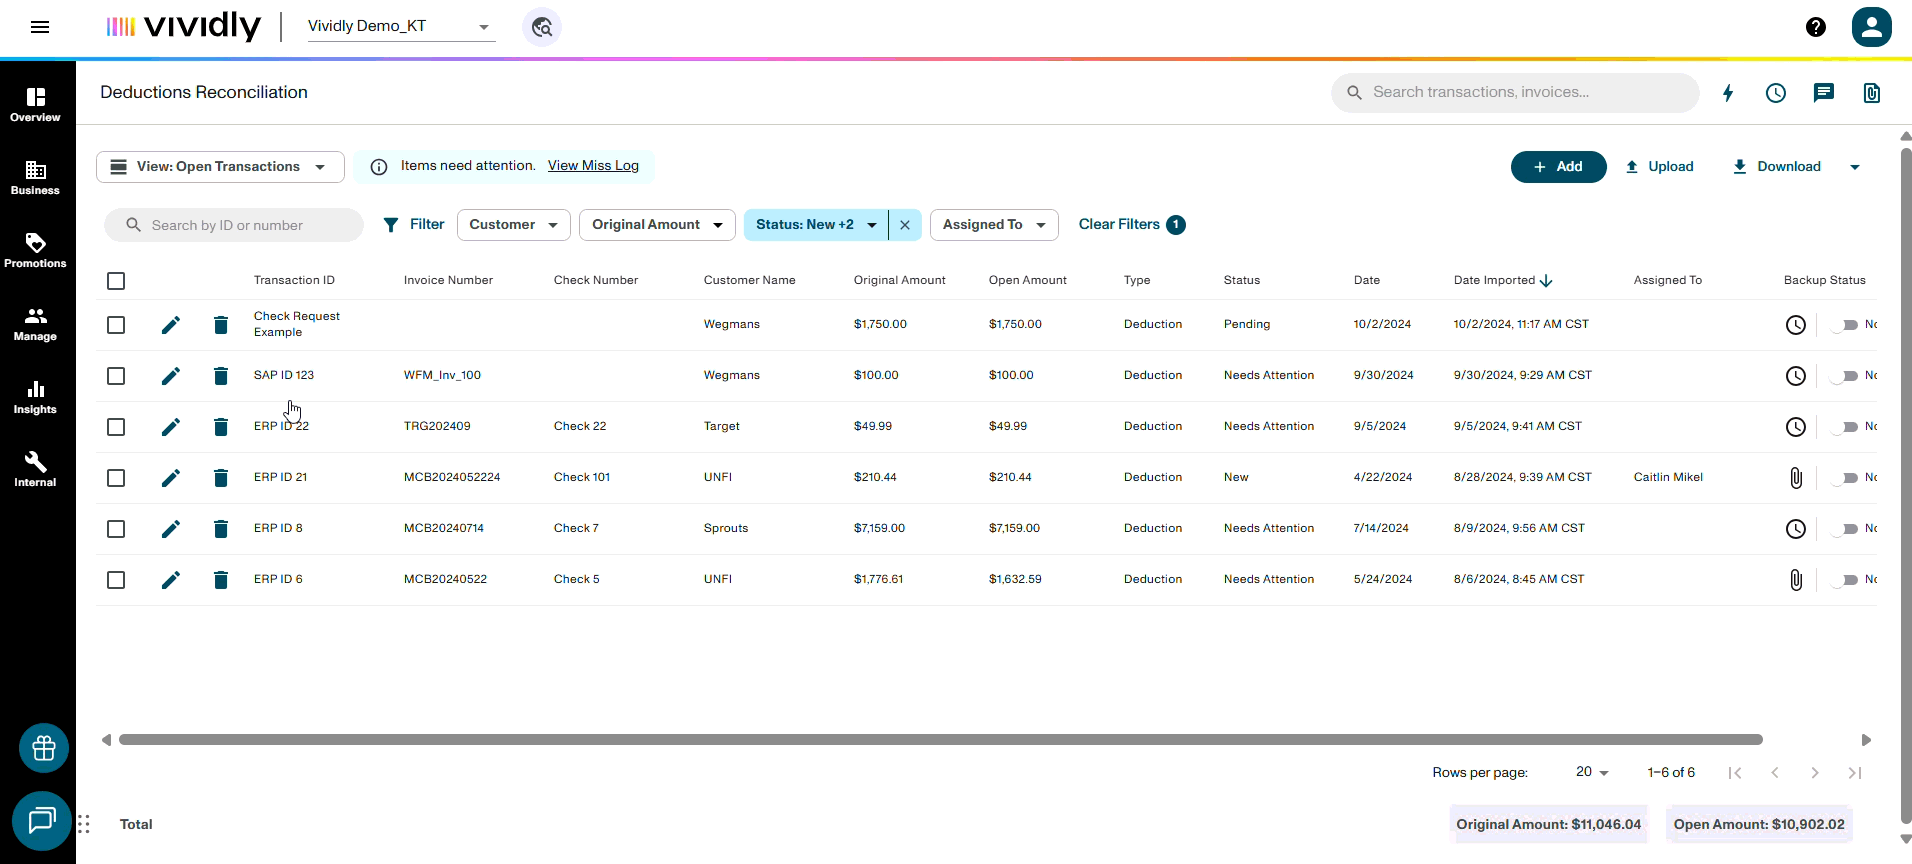Delete the SAP ID 123 transaction
1912x864 pixels.
click(221, 376)
